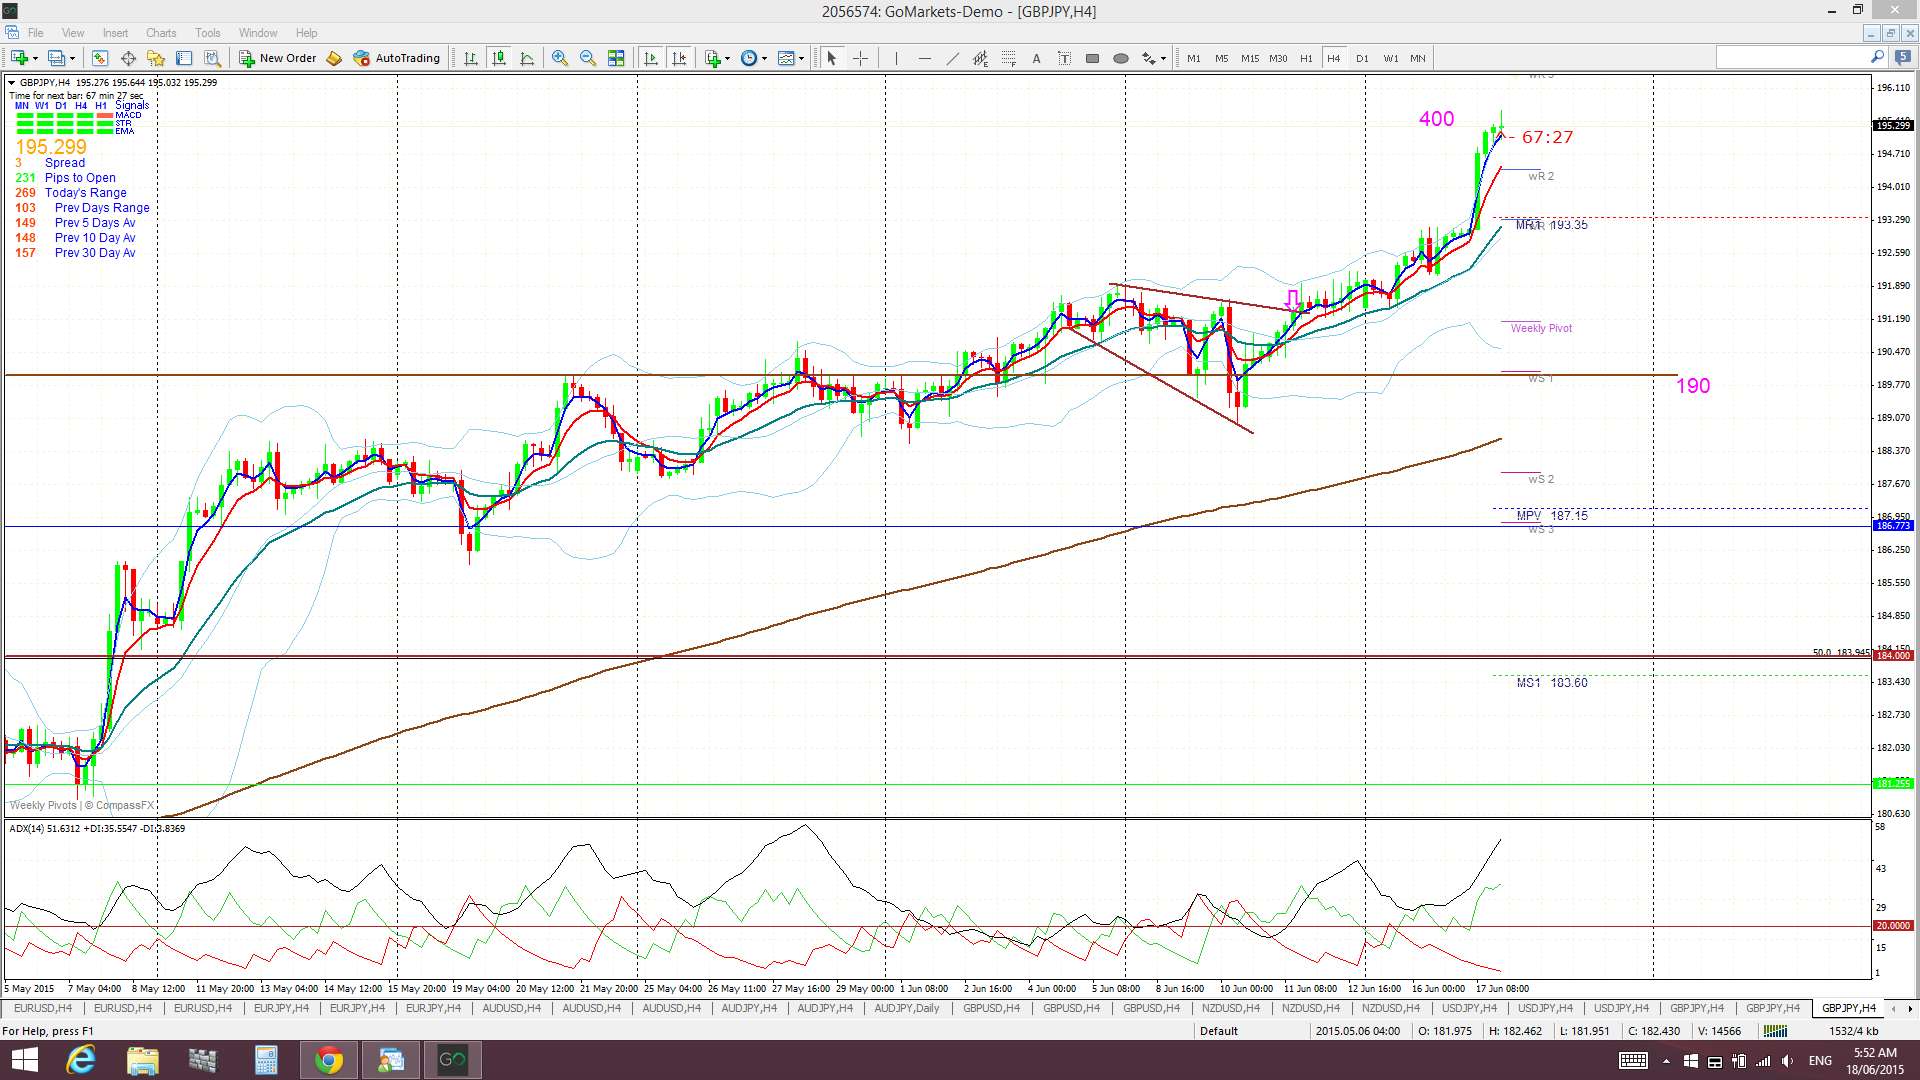Select the Equidistant Channel tool

980,58
